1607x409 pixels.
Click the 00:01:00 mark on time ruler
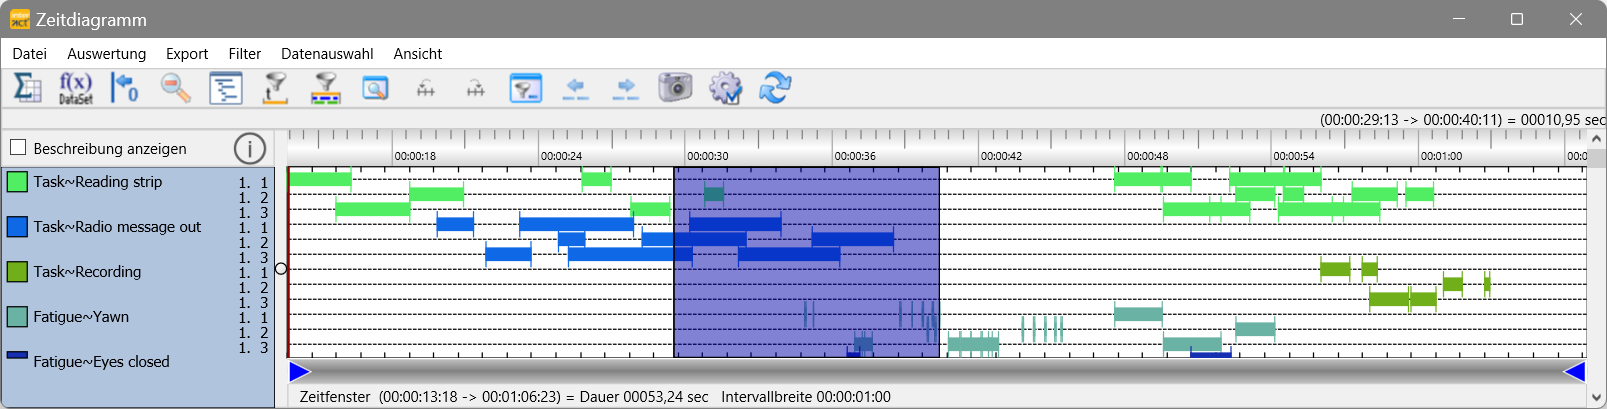(x=1441, y=156)
